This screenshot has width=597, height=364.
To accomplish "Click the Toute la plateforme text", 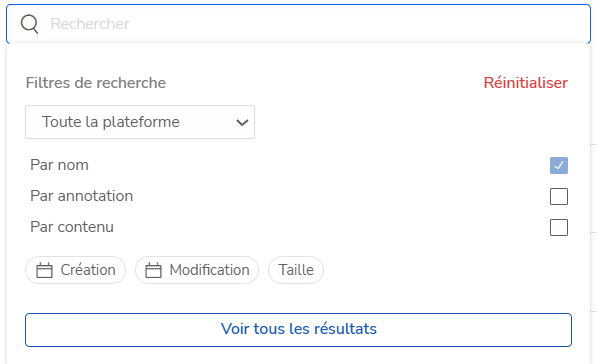I will 110,122.
